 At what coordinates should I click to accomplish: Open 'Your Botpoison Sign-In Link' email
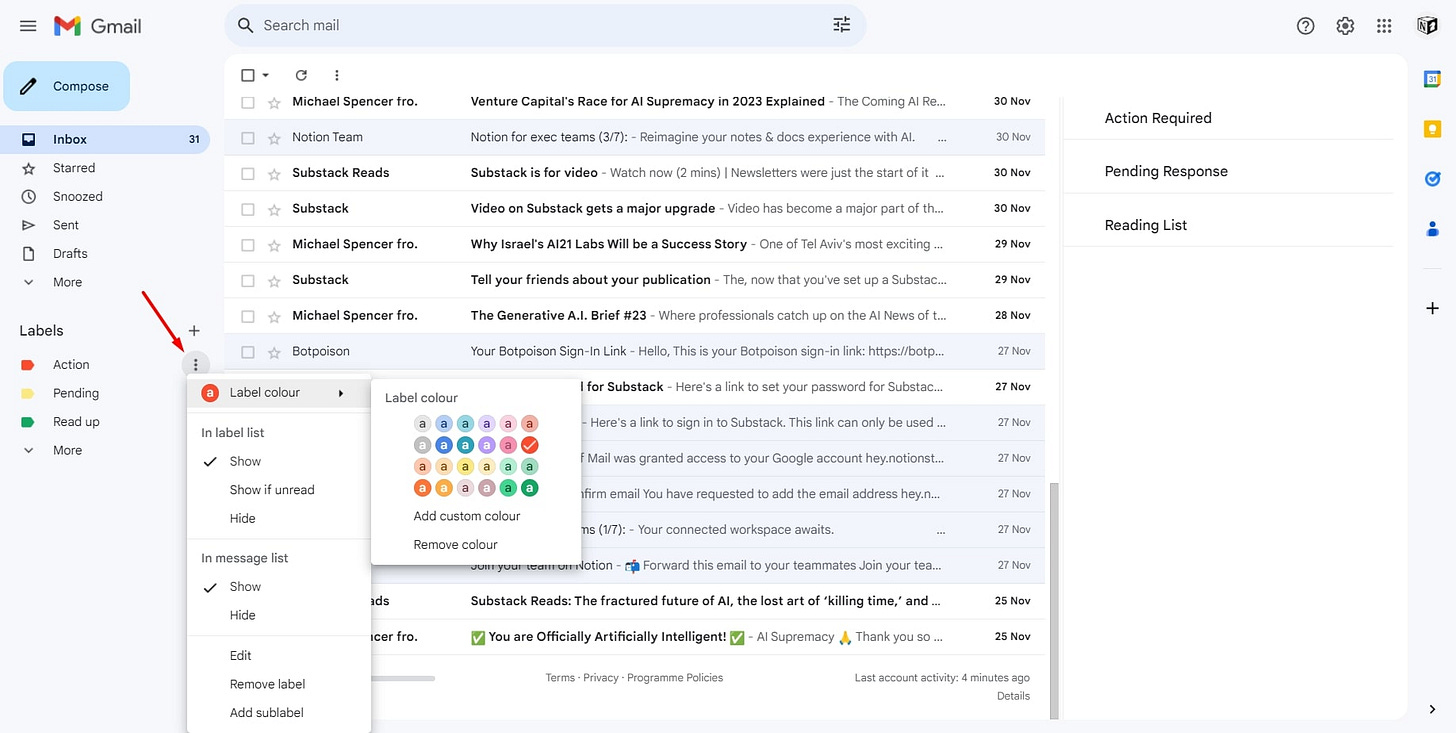[x=634, y=352]
